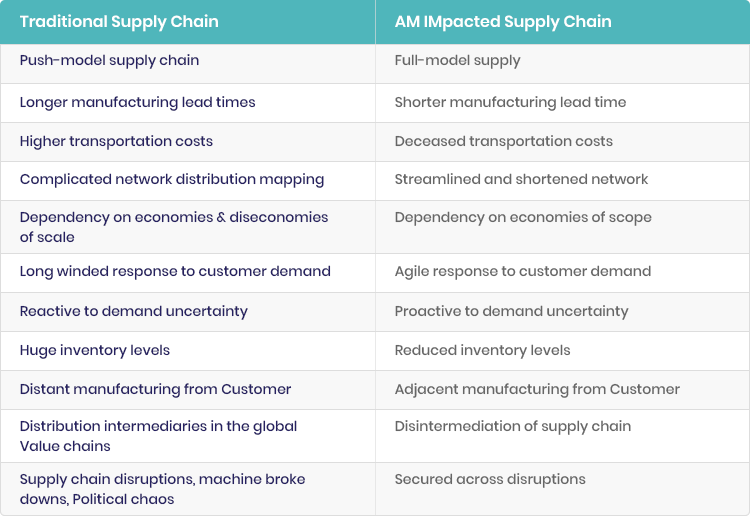Select the Push-model supply chain cell
The width and height of the screenshot is (750, 516).
(x=188, y=64)
